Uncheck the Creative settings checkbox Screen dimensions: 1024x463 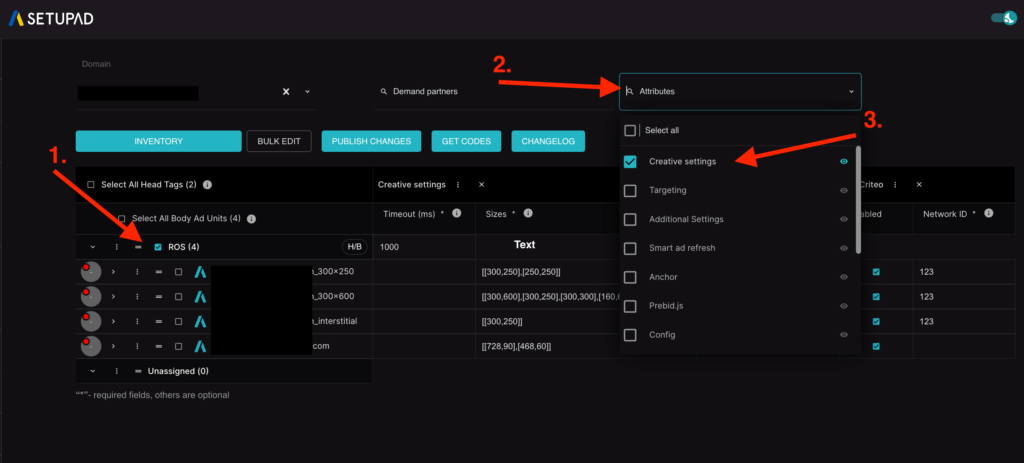tap(630, 161)
